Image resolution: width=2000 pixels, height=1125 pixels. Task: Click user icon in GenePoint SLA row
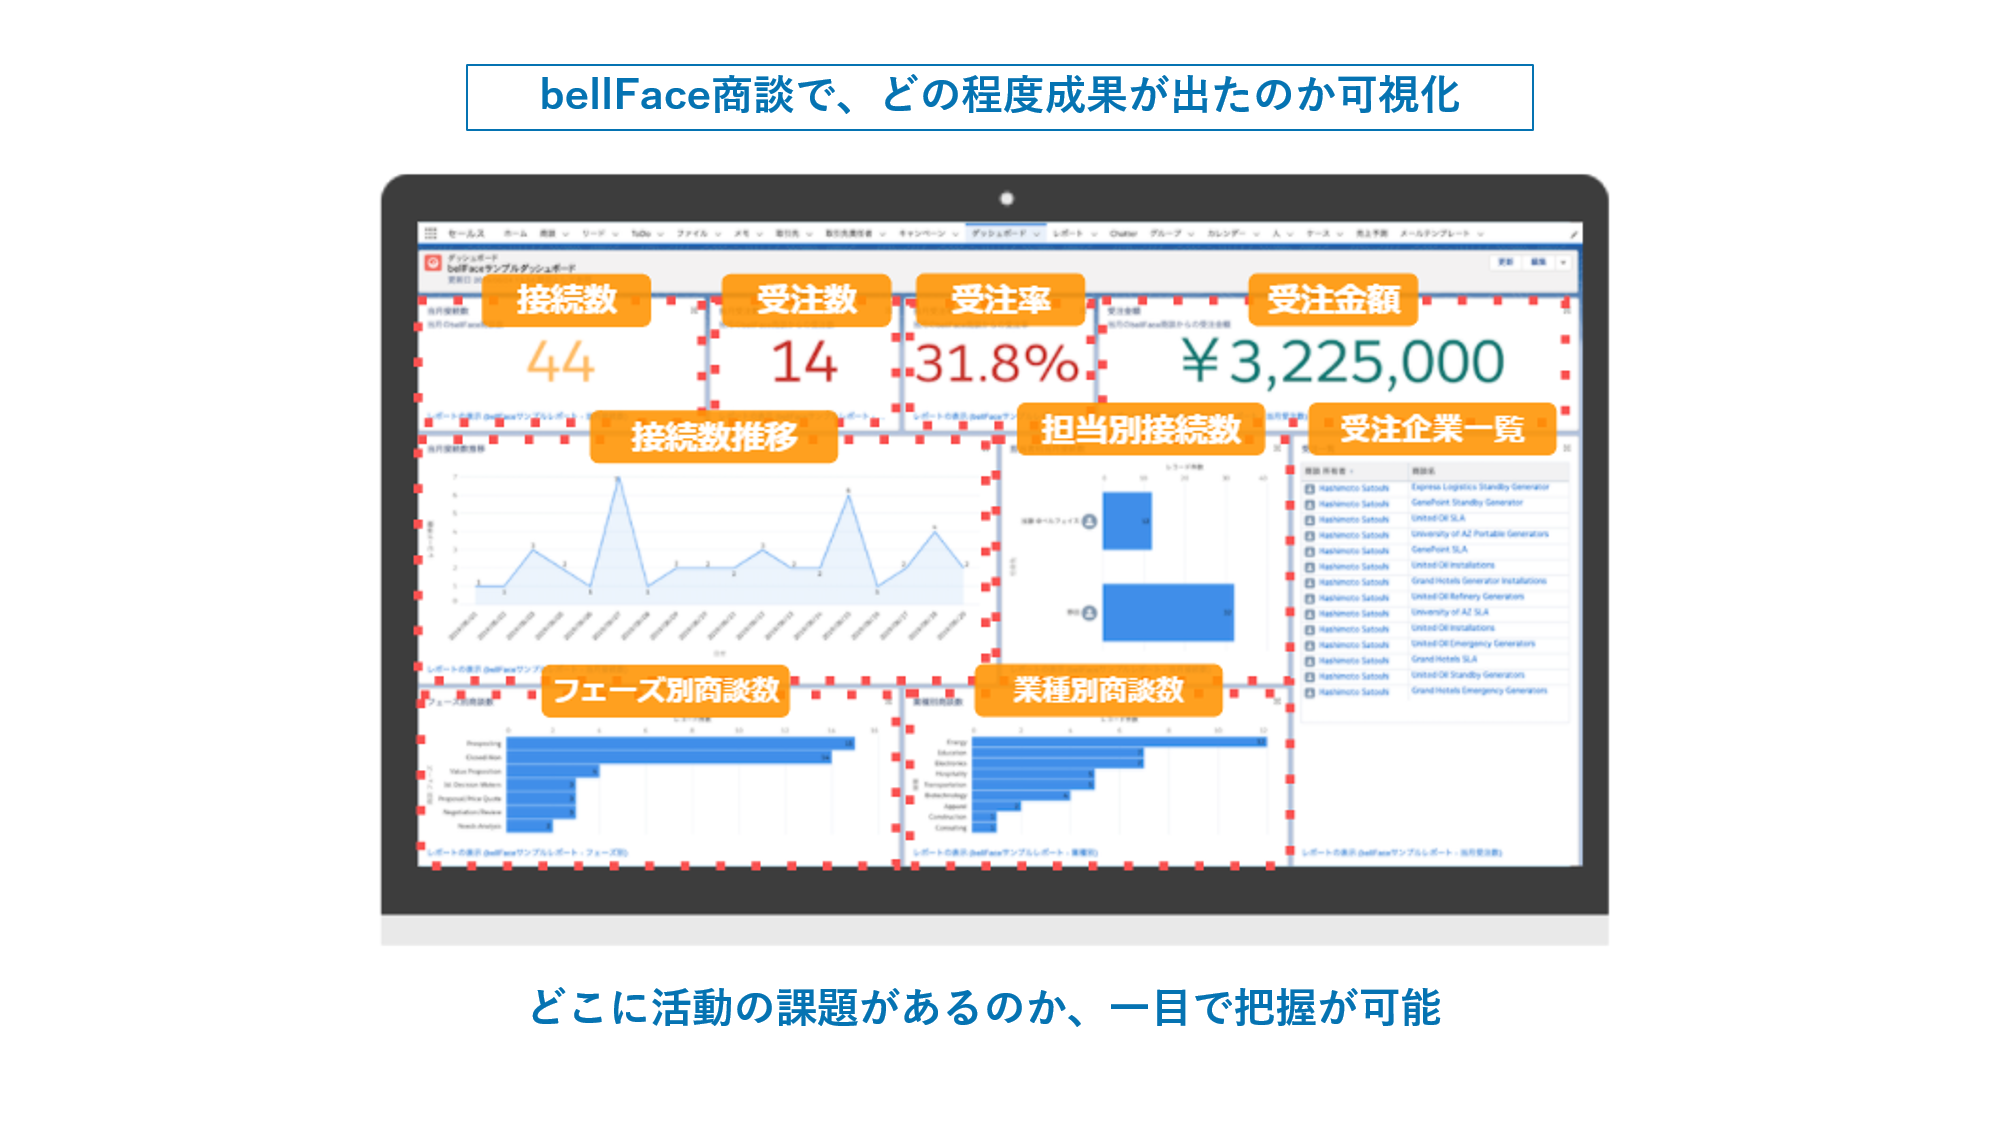1310,551
